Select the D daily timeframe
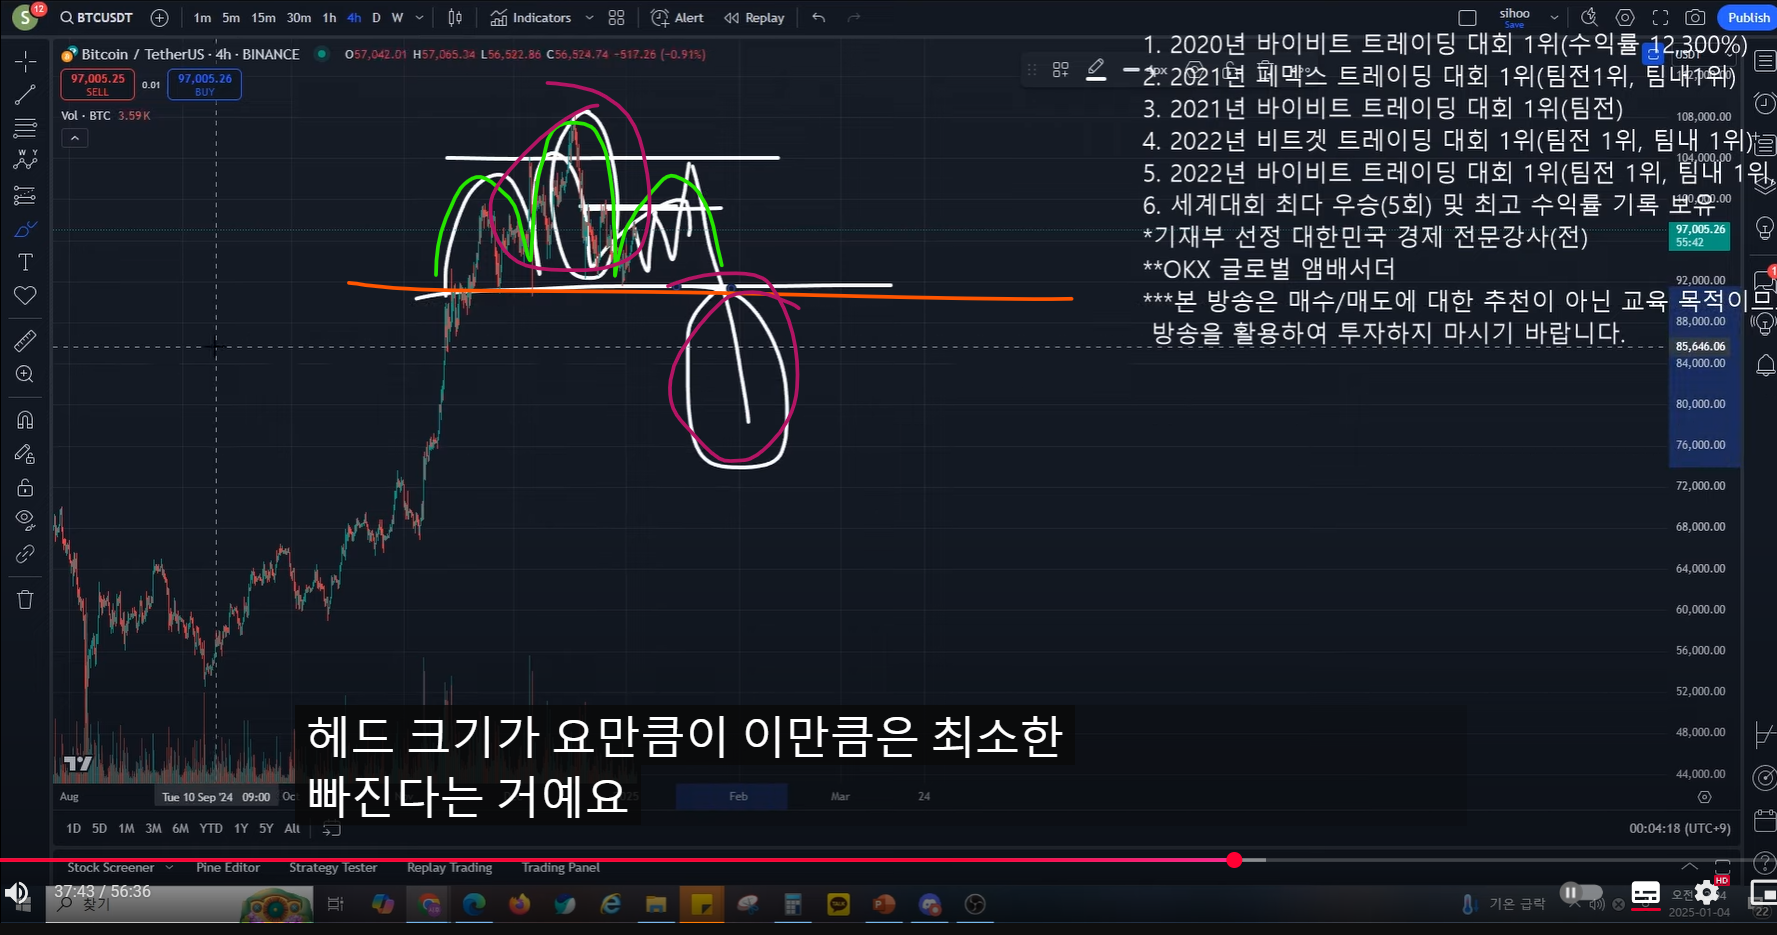This screenshot has width=1777, height=935. point(376,18)
